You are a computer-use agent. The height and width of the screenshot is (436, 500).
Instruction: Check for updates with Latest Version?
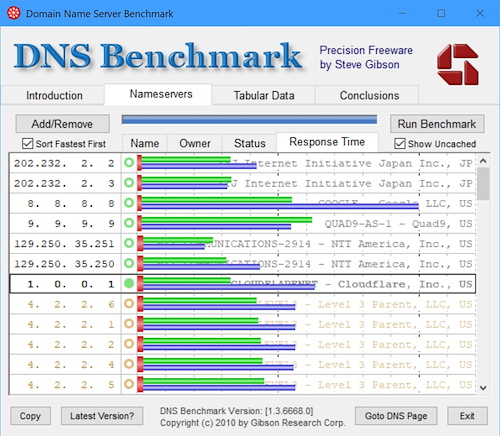coord(102,416)
